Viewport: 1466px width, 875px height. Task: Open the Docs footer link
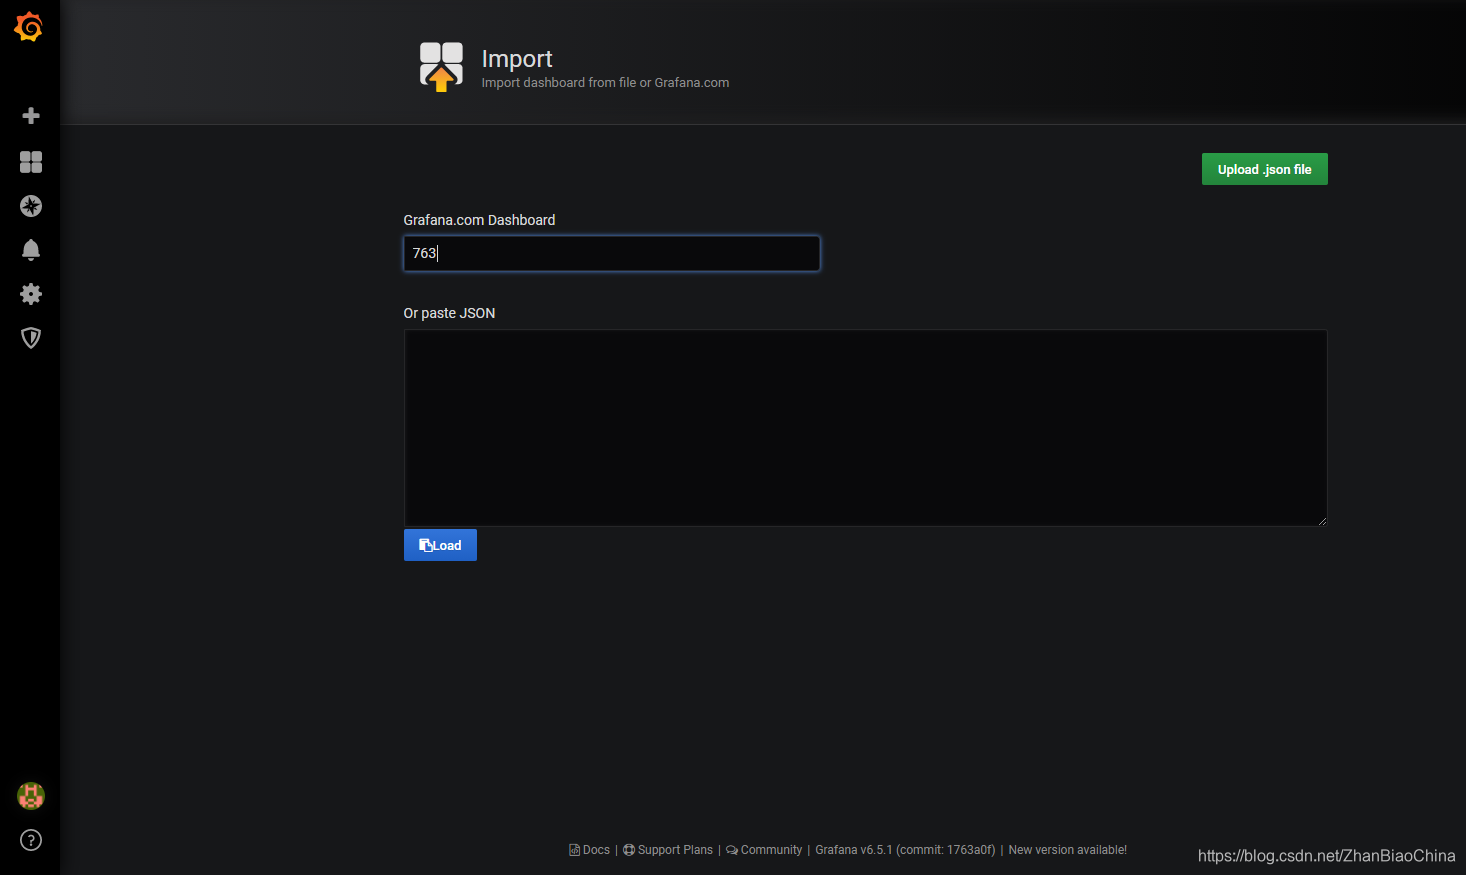click(x=590, y=850)
